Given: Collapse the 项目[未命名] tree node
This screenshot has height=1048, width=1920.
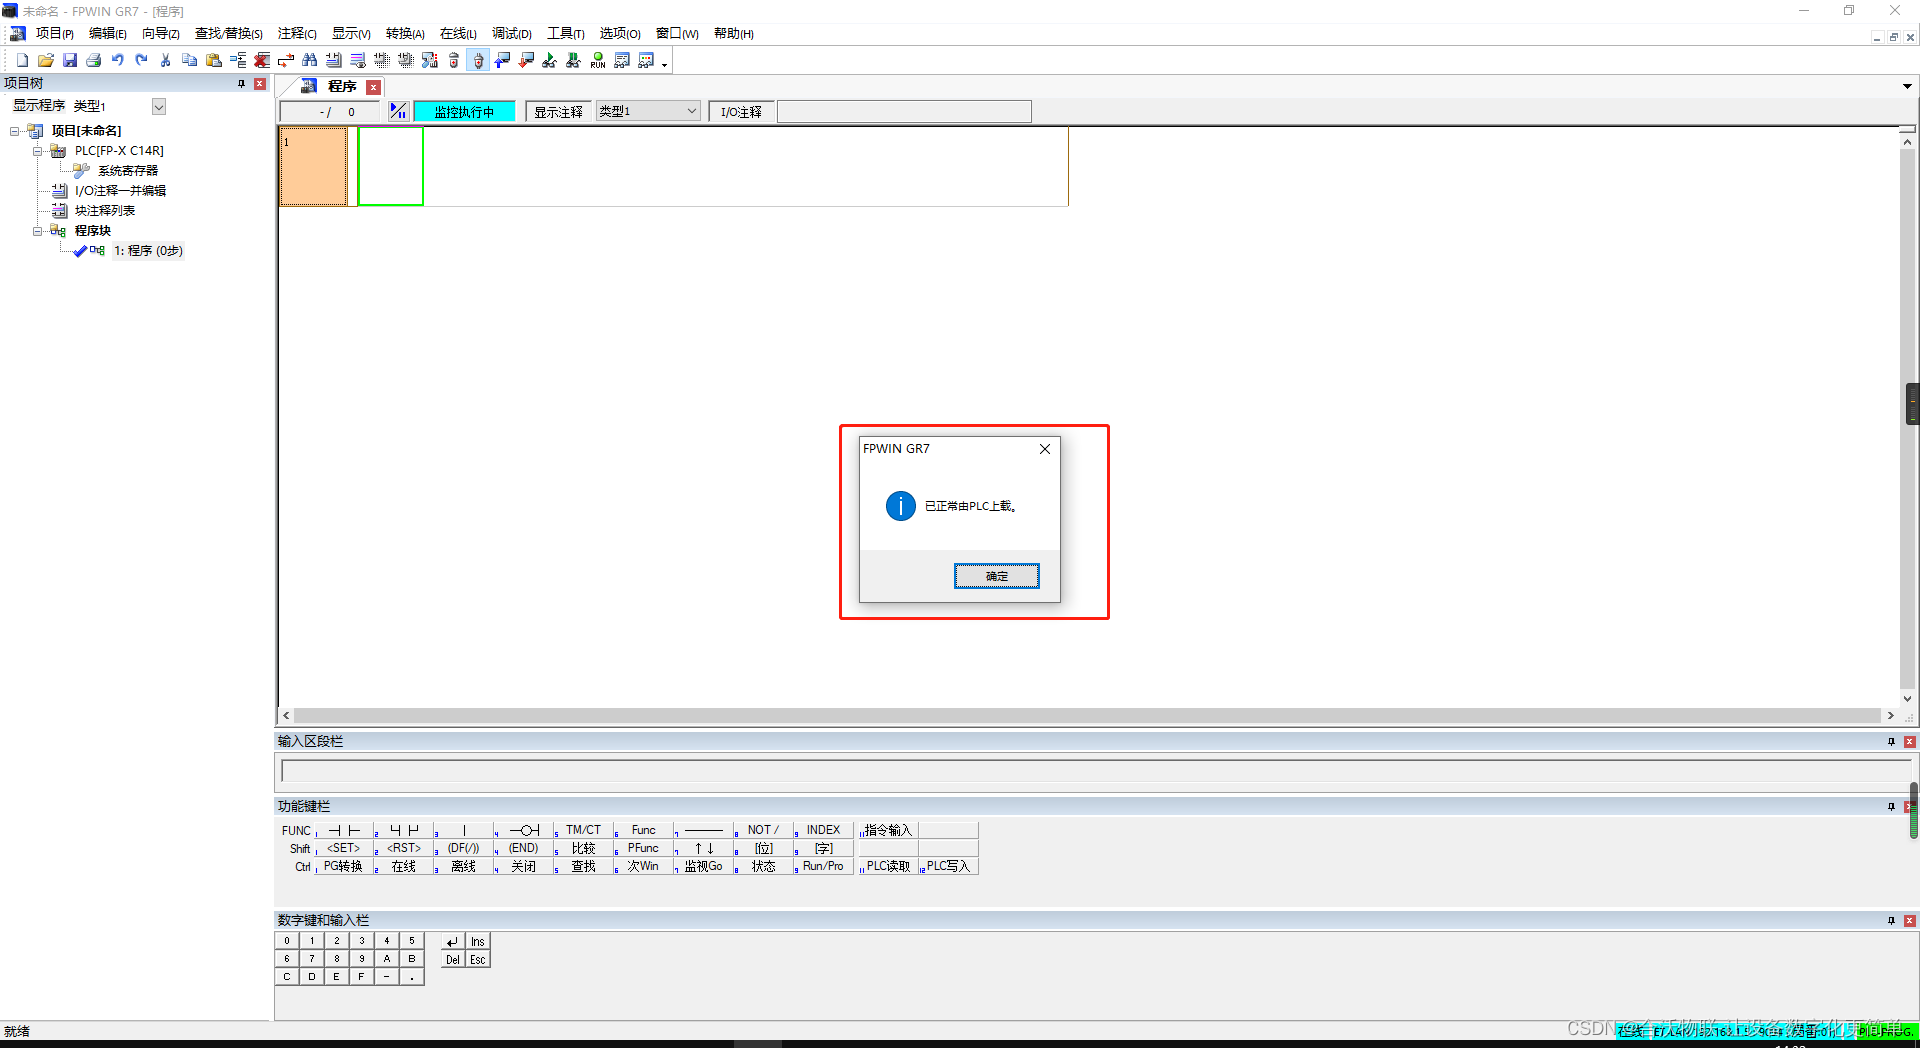Looking at the screenshot, I should pos(15,131).
